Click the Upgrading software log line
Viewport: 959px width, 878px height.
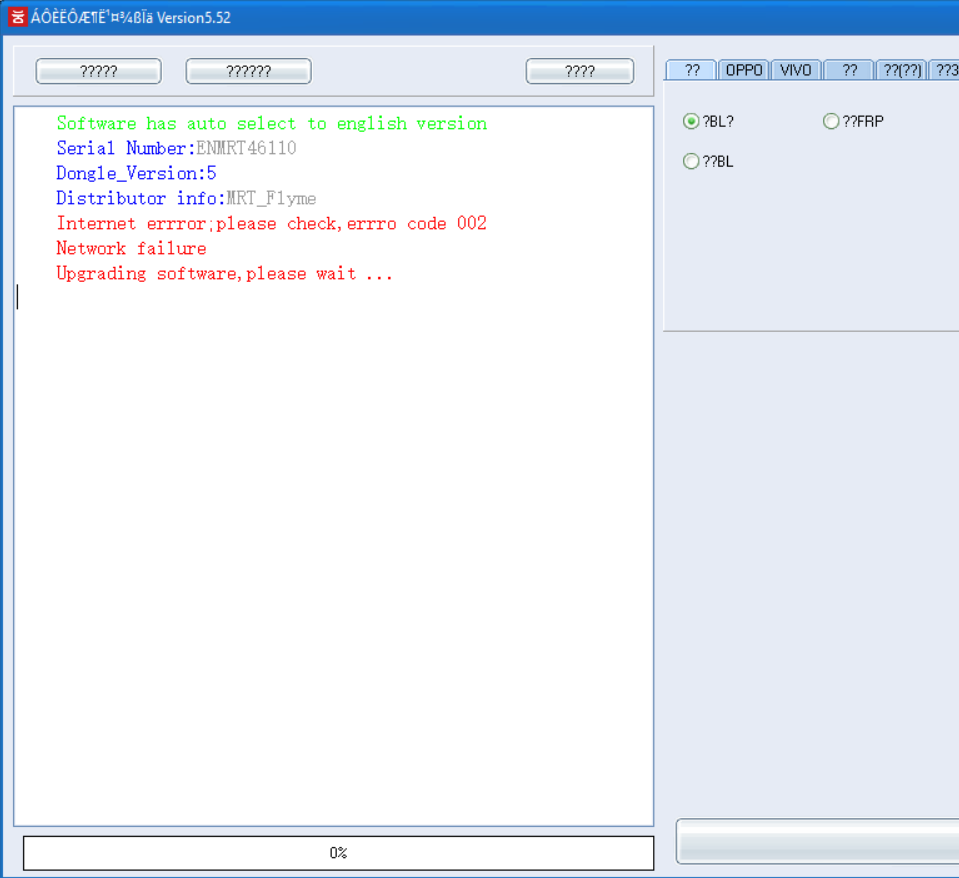tap(224, 273)
